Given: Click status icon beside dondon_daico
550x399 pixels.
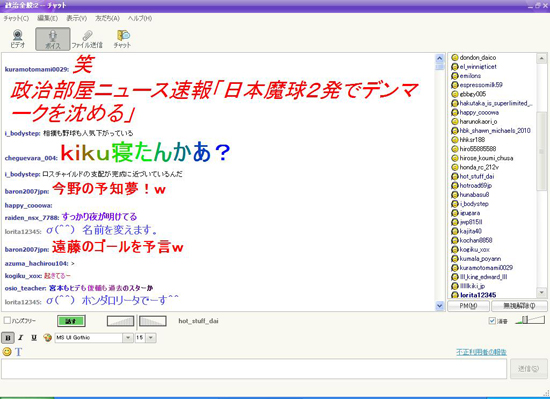Looking at the screenshot, I should [x=455, y=58].
